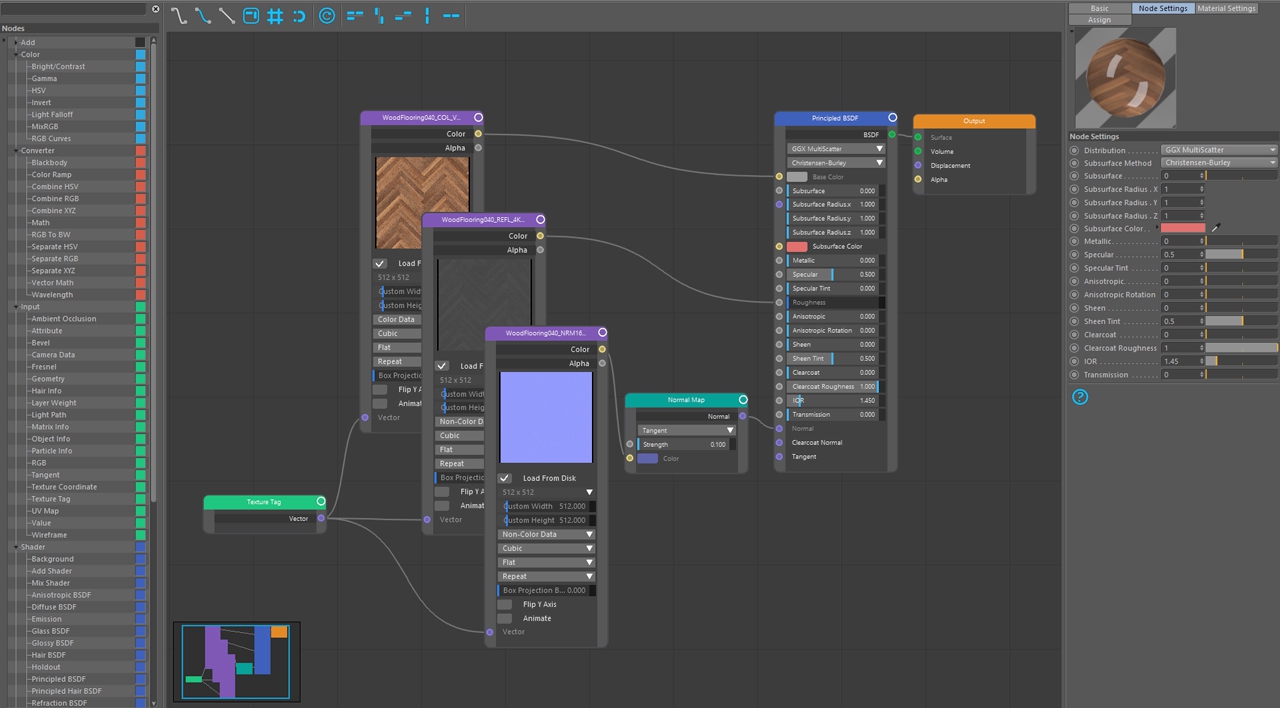Enable the Flip Y Axis checkbox
The width and height of the screenshot is (1280, 708).
(x=504, y=604)
